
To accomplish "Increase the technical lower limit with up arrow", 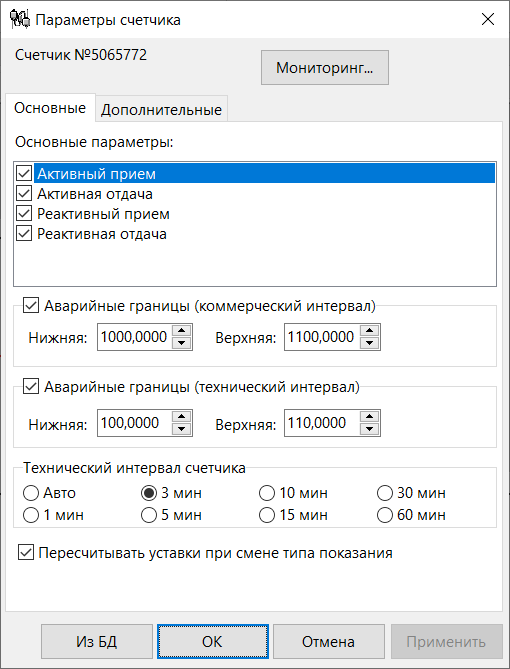I will tap(182, 417).
